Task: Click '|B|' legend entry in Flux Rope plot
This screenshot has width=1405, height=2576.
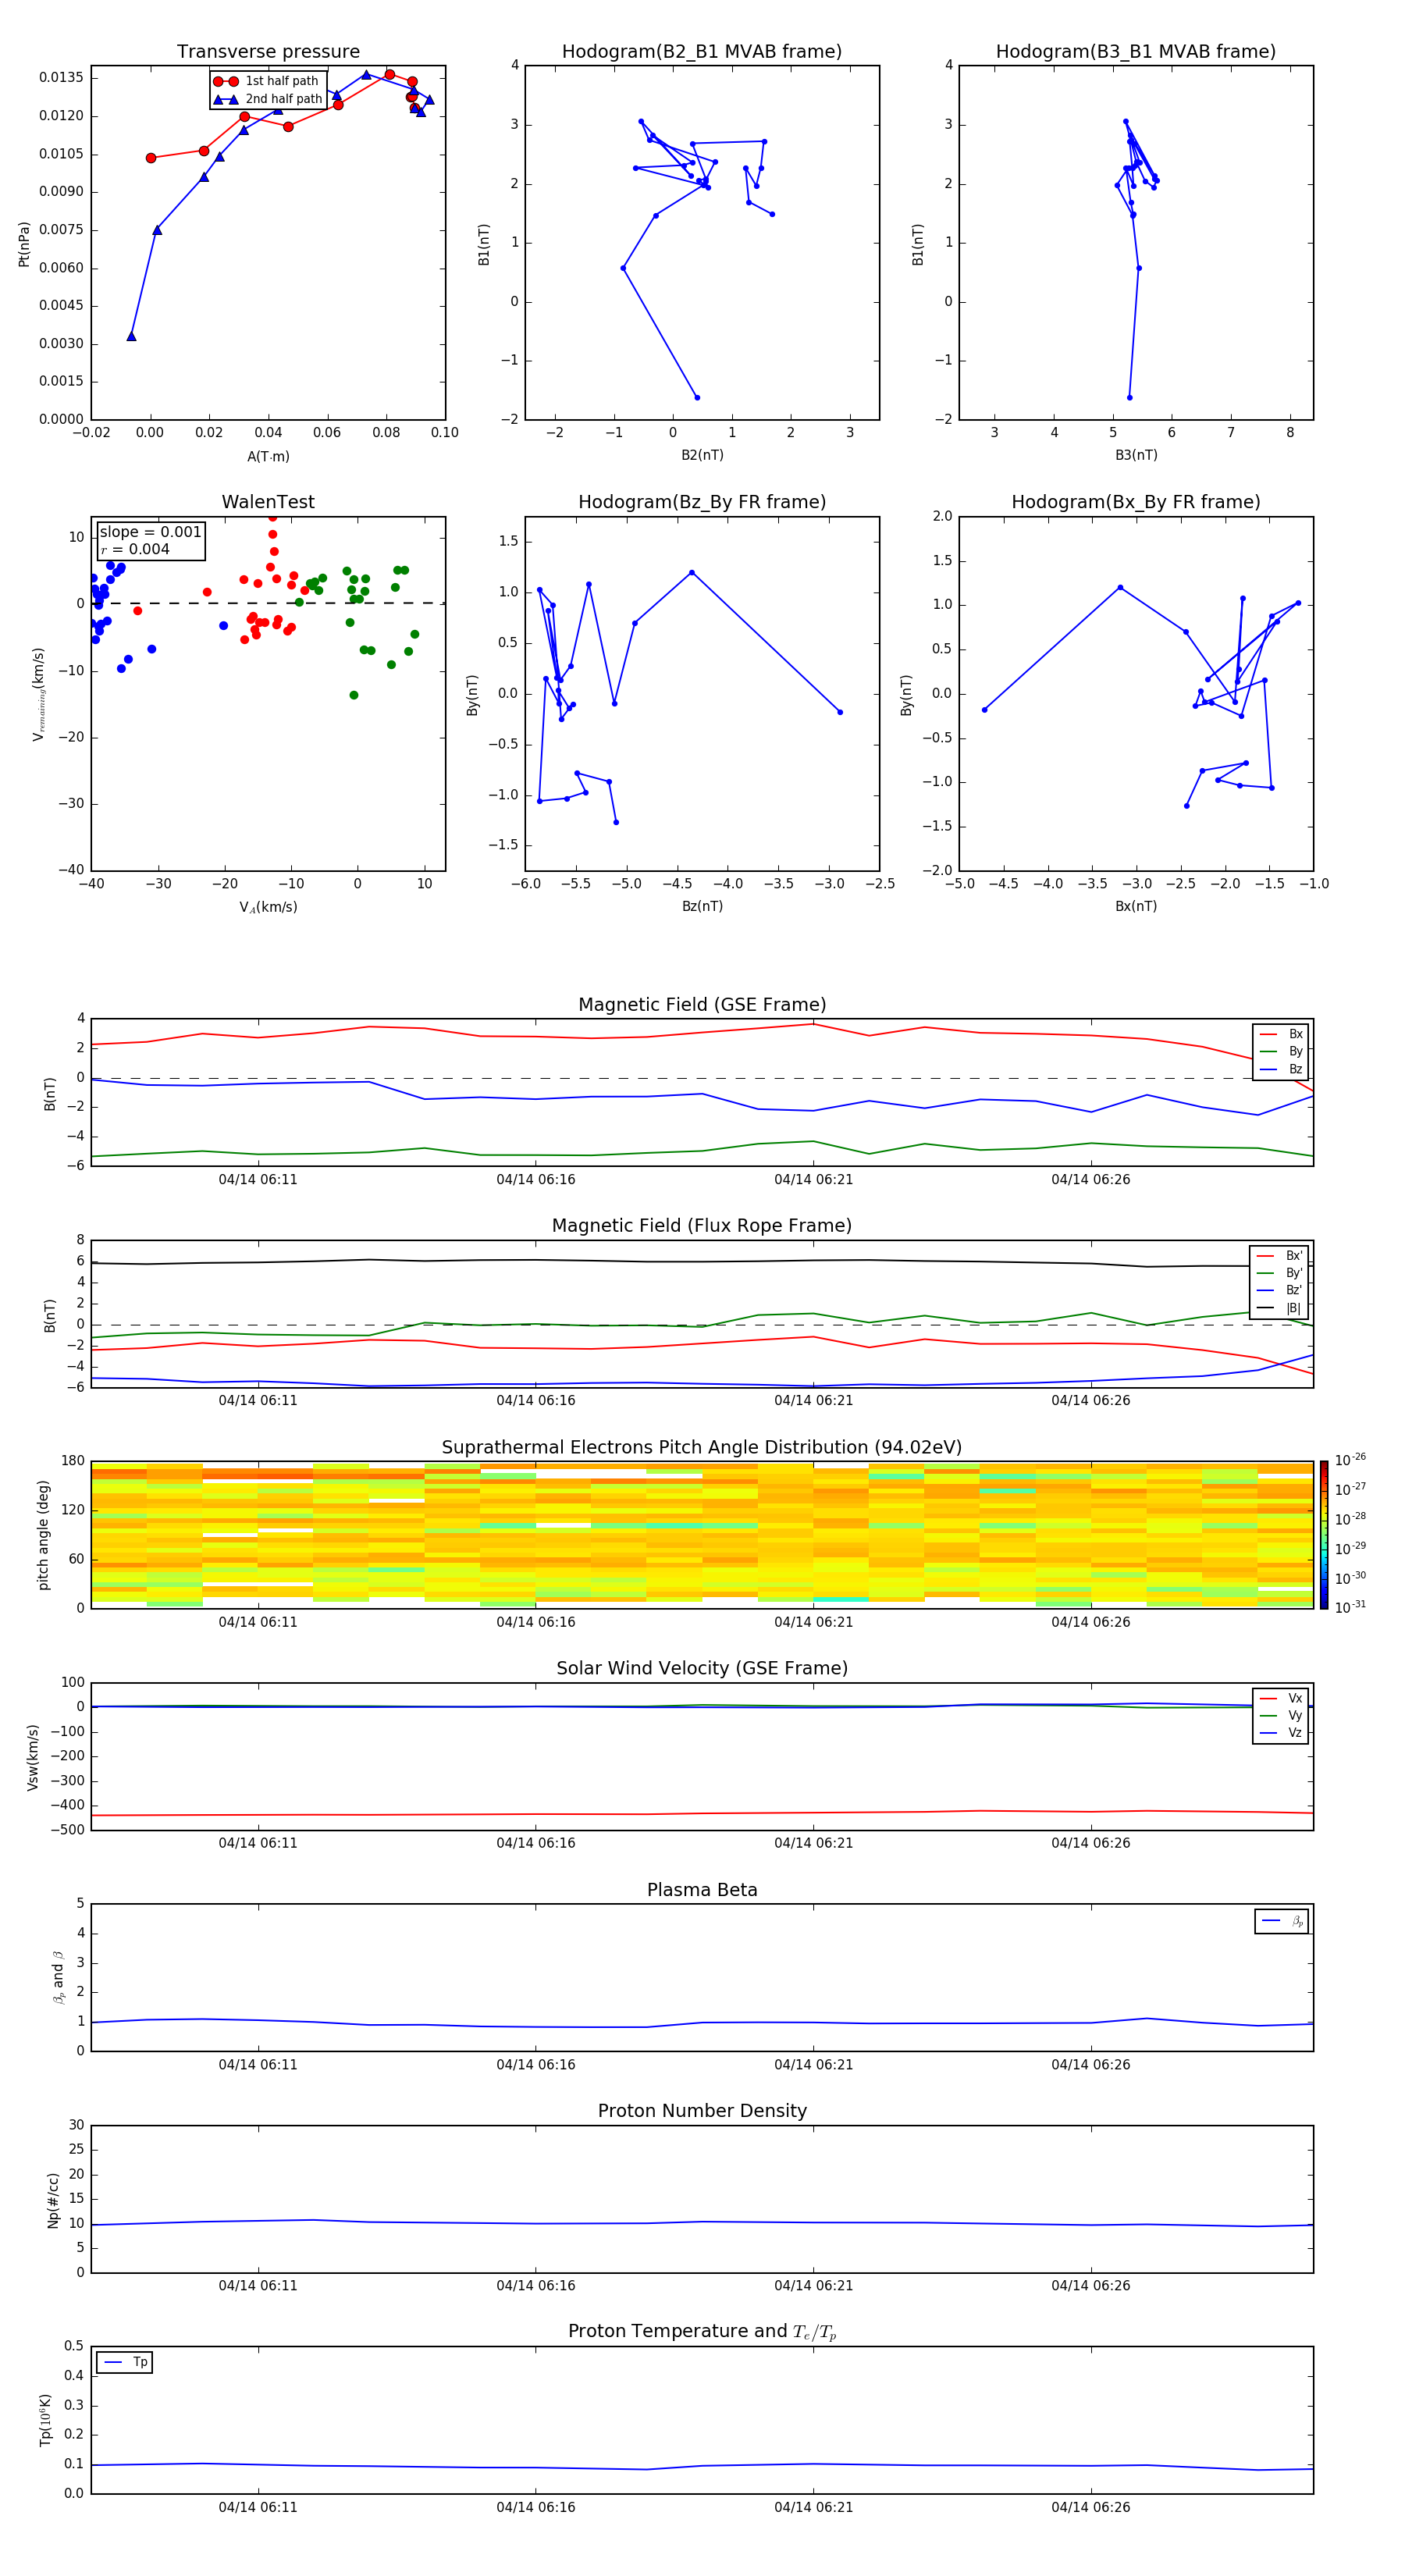Action: (1280, 1308)
